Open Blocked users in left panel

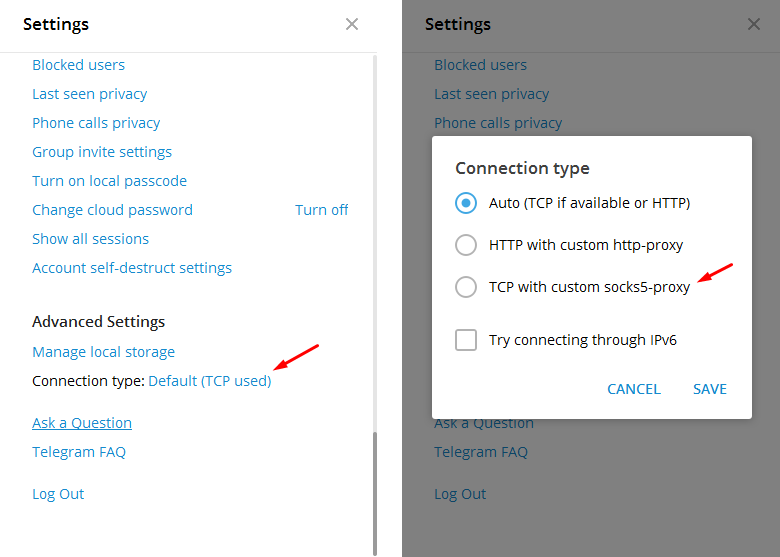pos(78,65)
